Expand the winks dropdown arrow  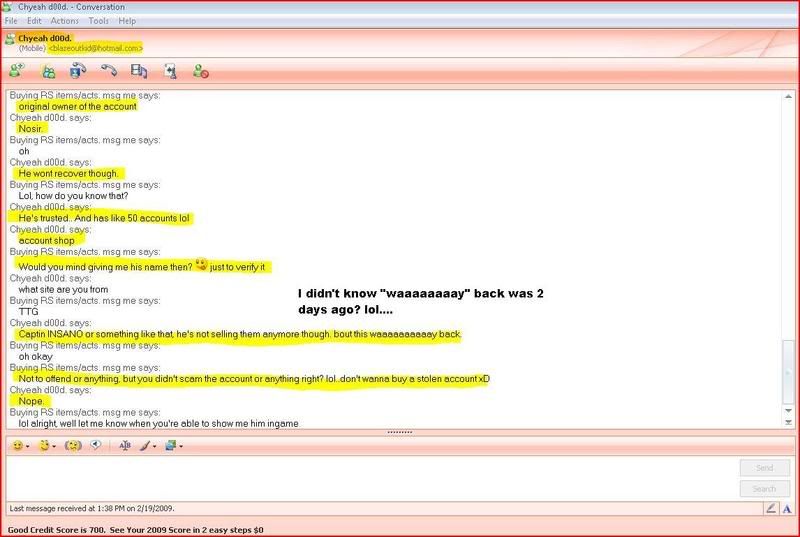pyautogui.click(x=54, y=447)
